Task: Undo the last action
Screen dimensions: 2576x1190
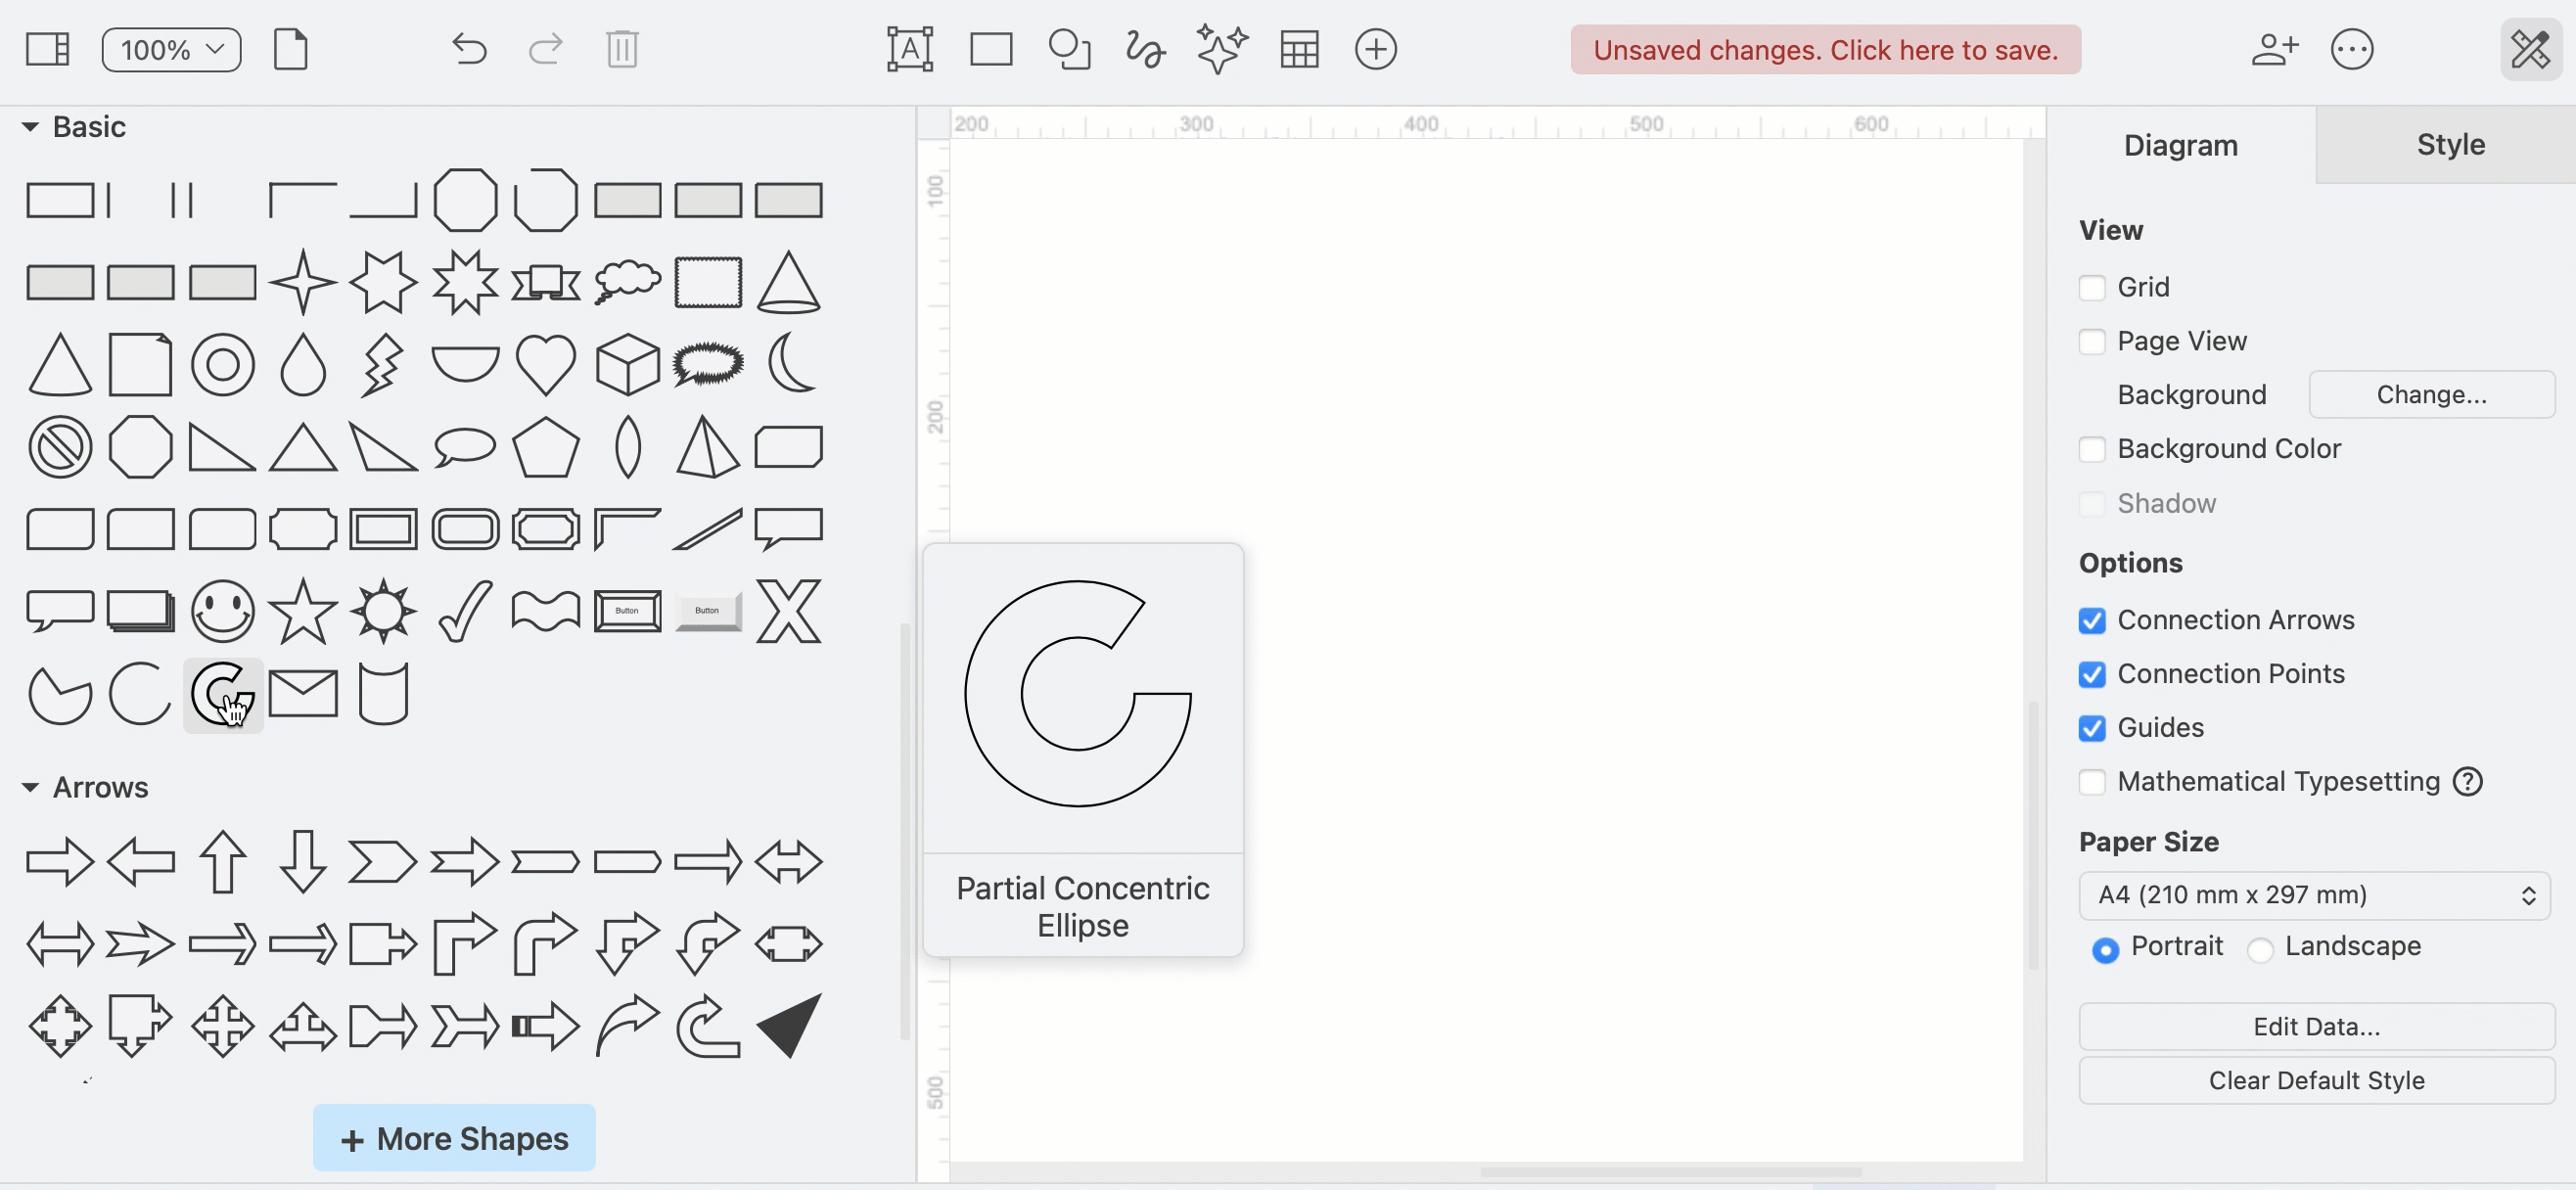Action: point(468,49)
